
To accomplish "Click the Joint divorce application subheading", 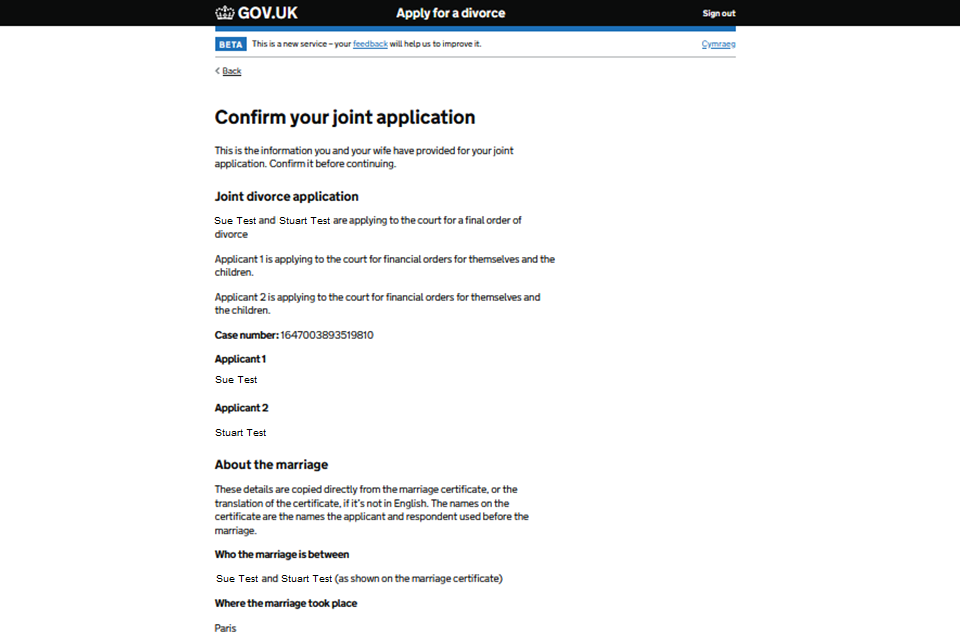I will (x=286, y=196).
